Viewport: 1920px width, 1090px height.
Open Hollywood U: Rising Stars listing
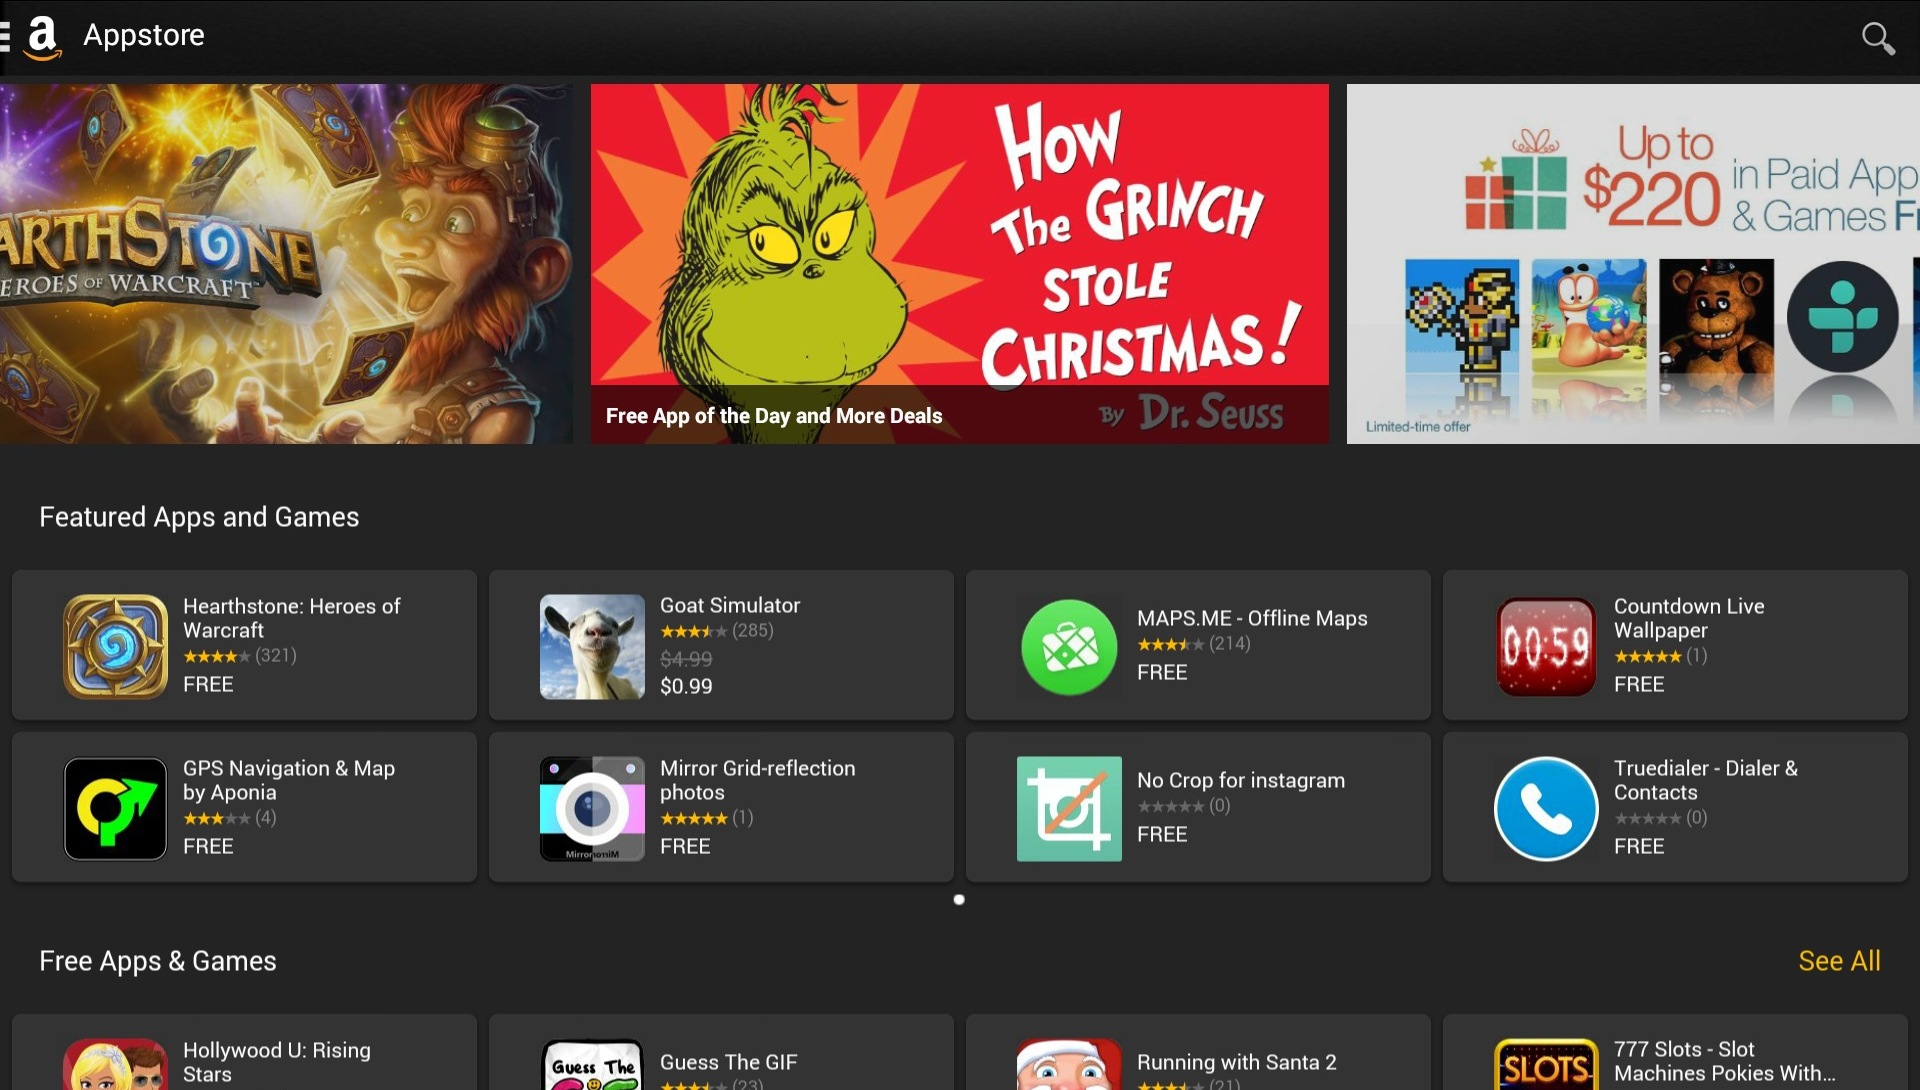tap(276, 1061)
